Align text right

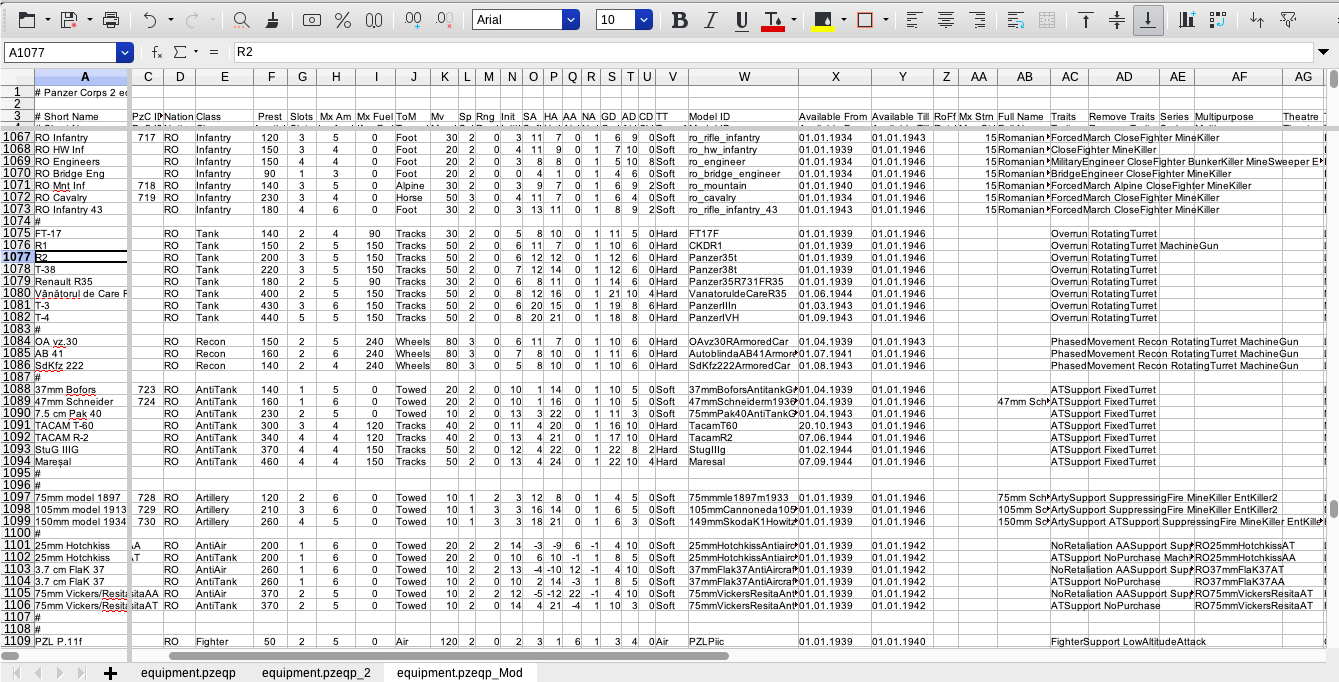click(x=978, y=20)
